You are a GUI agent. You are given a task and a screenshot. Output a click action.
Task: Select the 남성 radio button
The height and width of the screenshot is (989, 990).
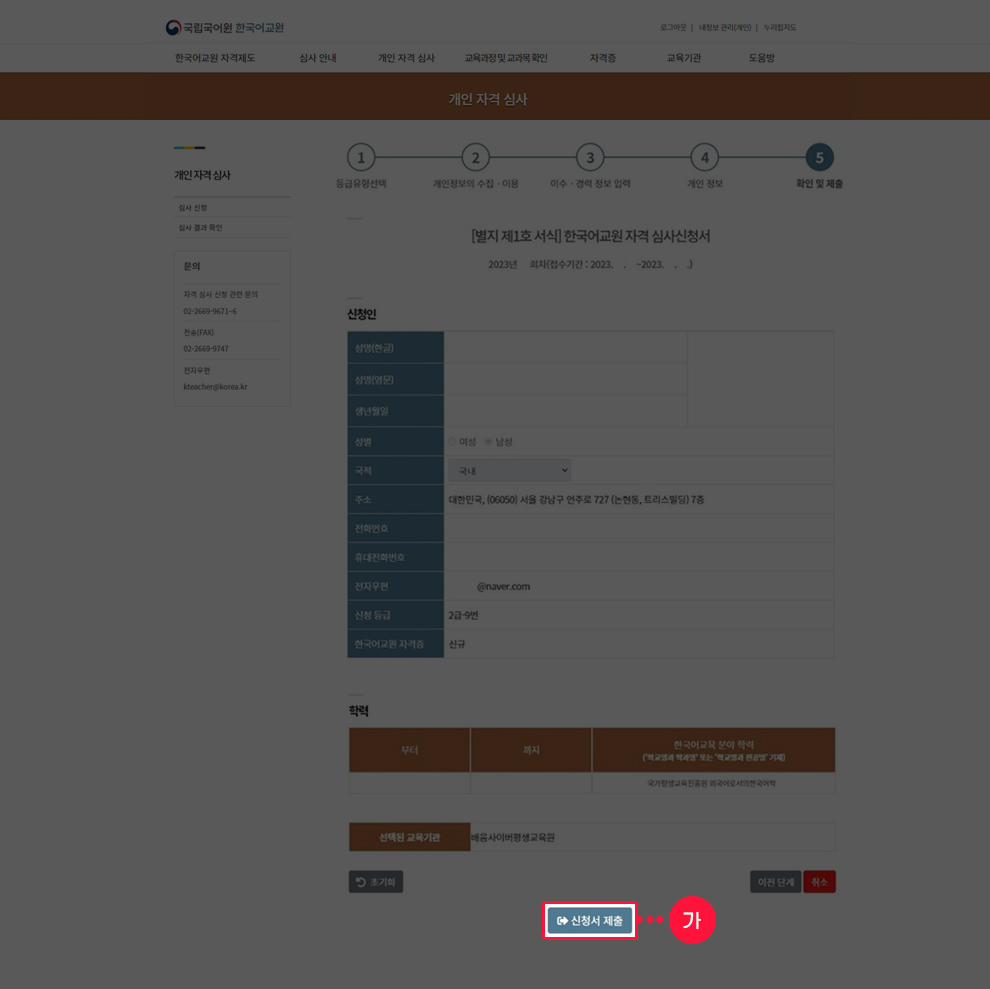tap(488, 441)
